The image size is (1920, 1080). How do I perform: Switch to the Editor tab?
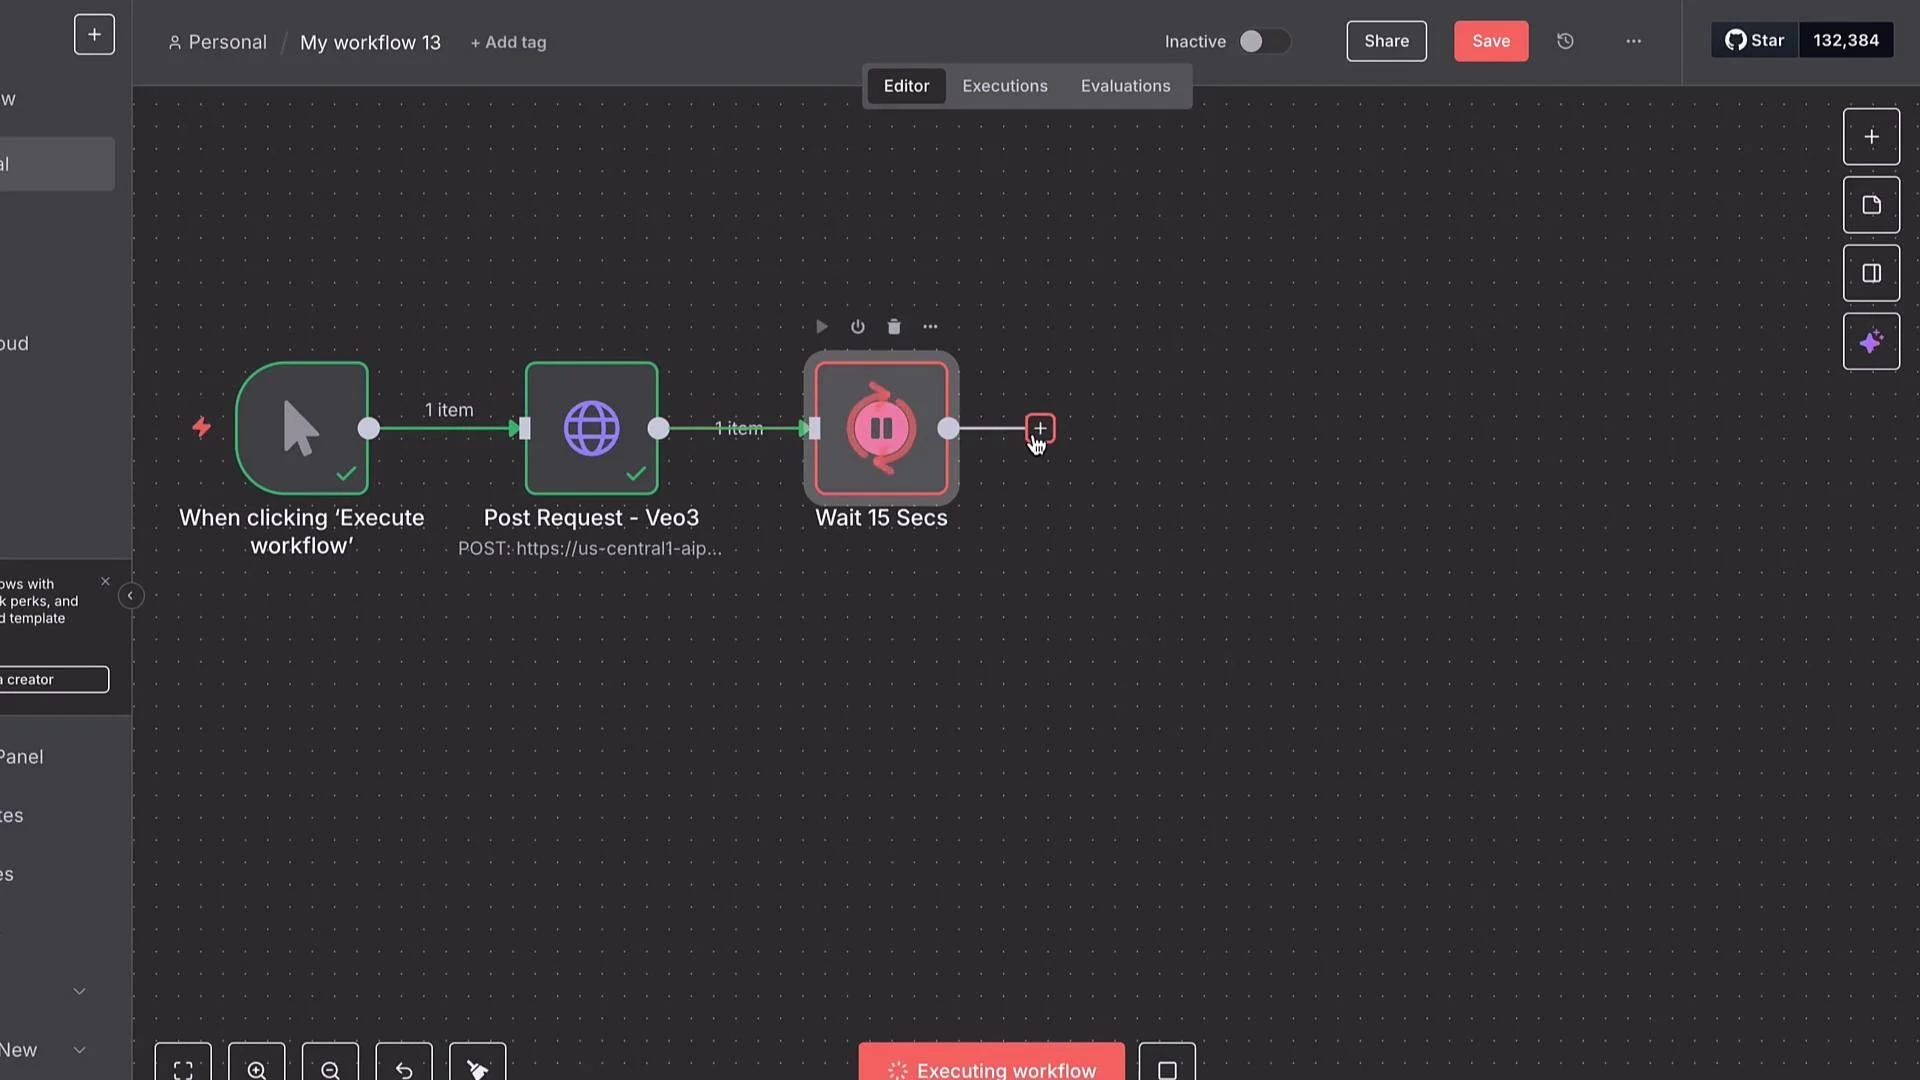(906, 86)
